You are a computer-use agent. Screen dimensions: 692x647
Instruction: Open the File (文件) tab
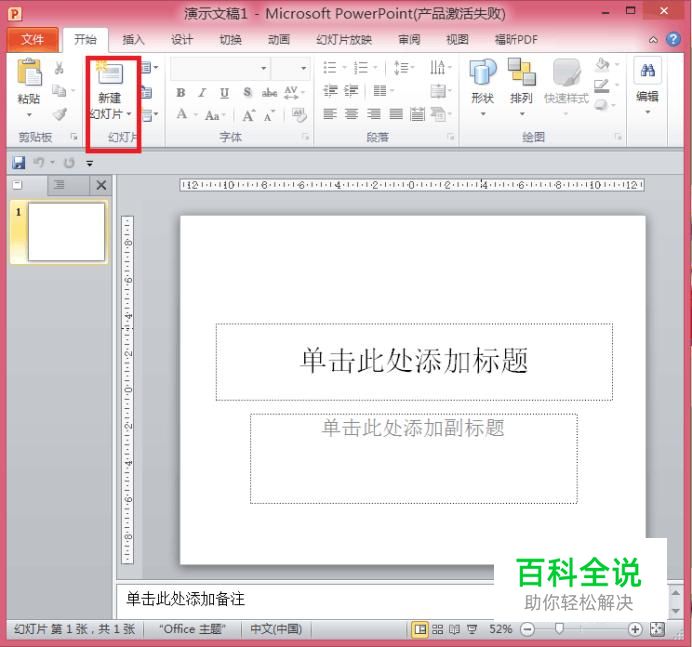click(x=33, y=39)
